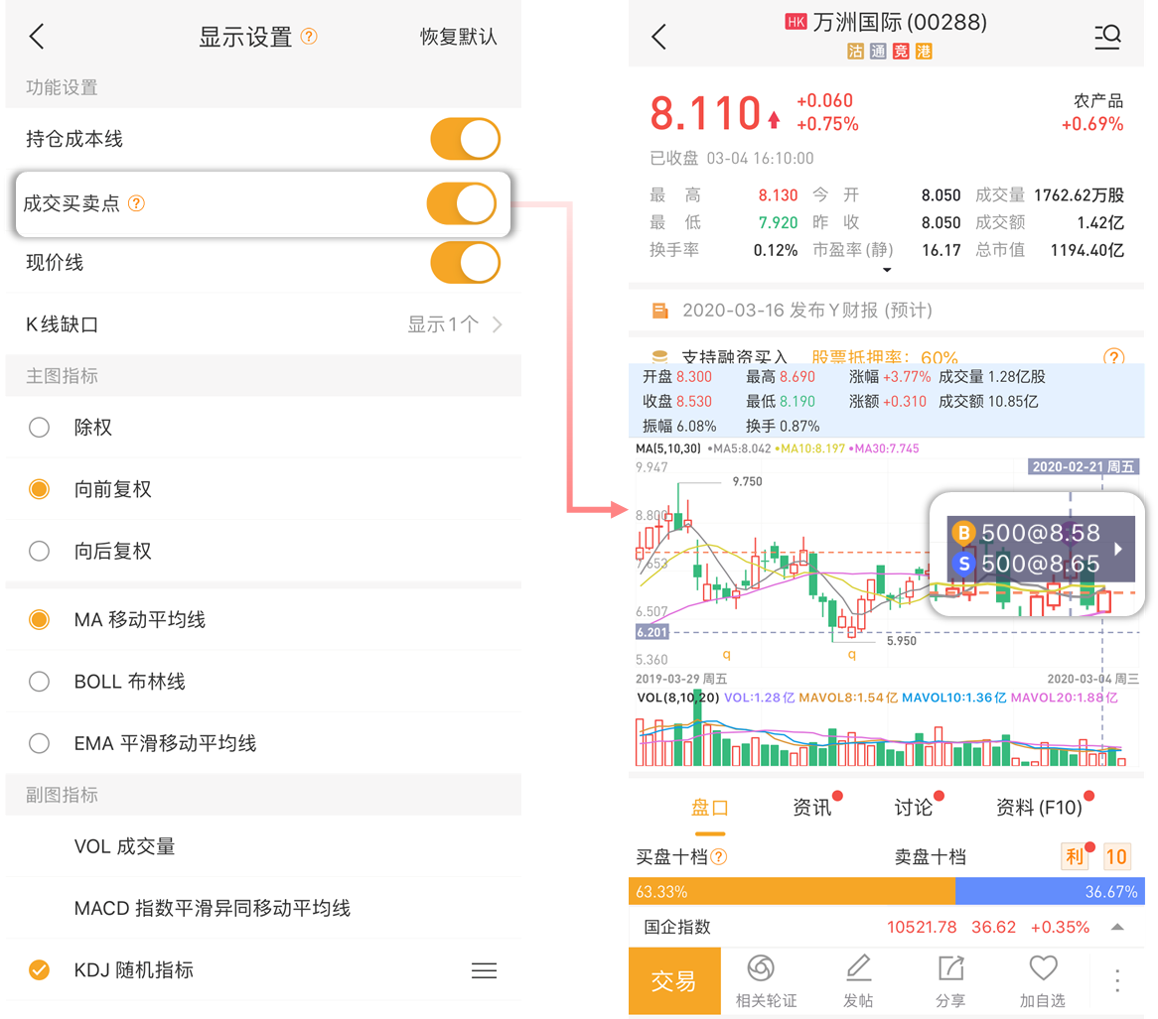The height and width of the screenshot is (1019, 1158).
Task: Tap the 利 badge in order book header
Action: (x=1075, y=857)
